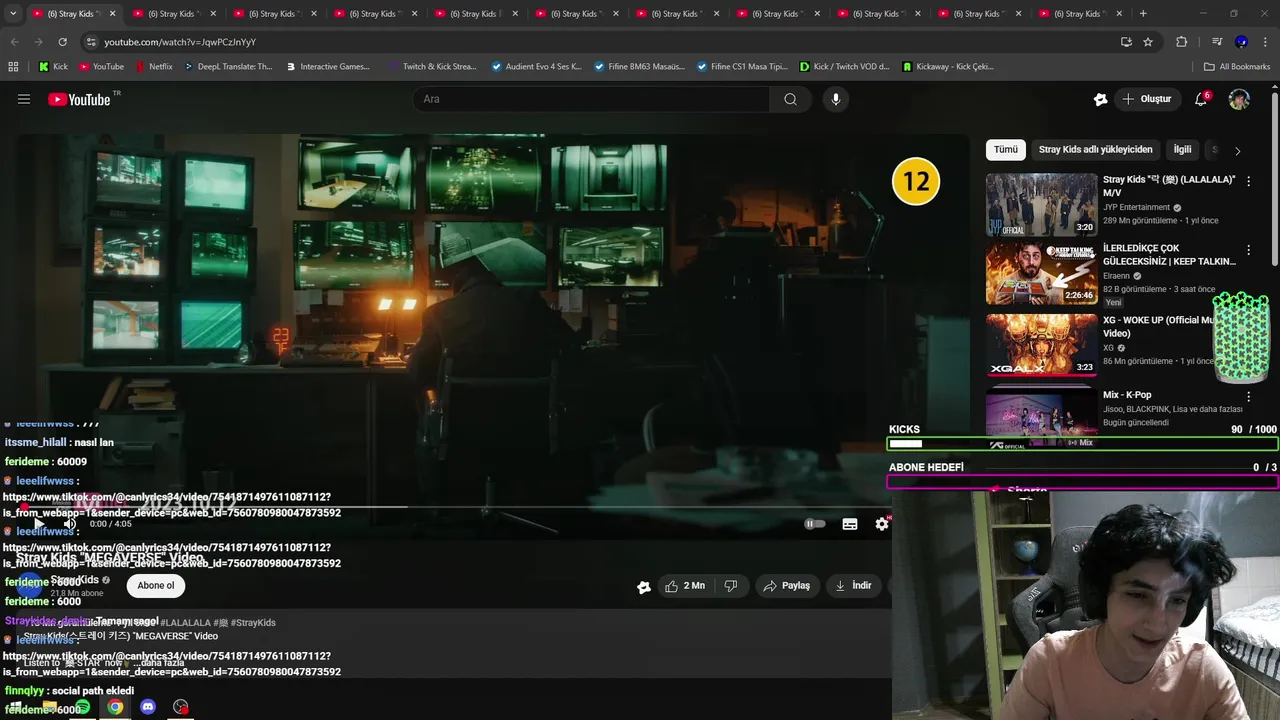Image resolution: width=1280 pixels, height=720 pixels.
Task: Mute the video volume
Action: coord(70,524)
